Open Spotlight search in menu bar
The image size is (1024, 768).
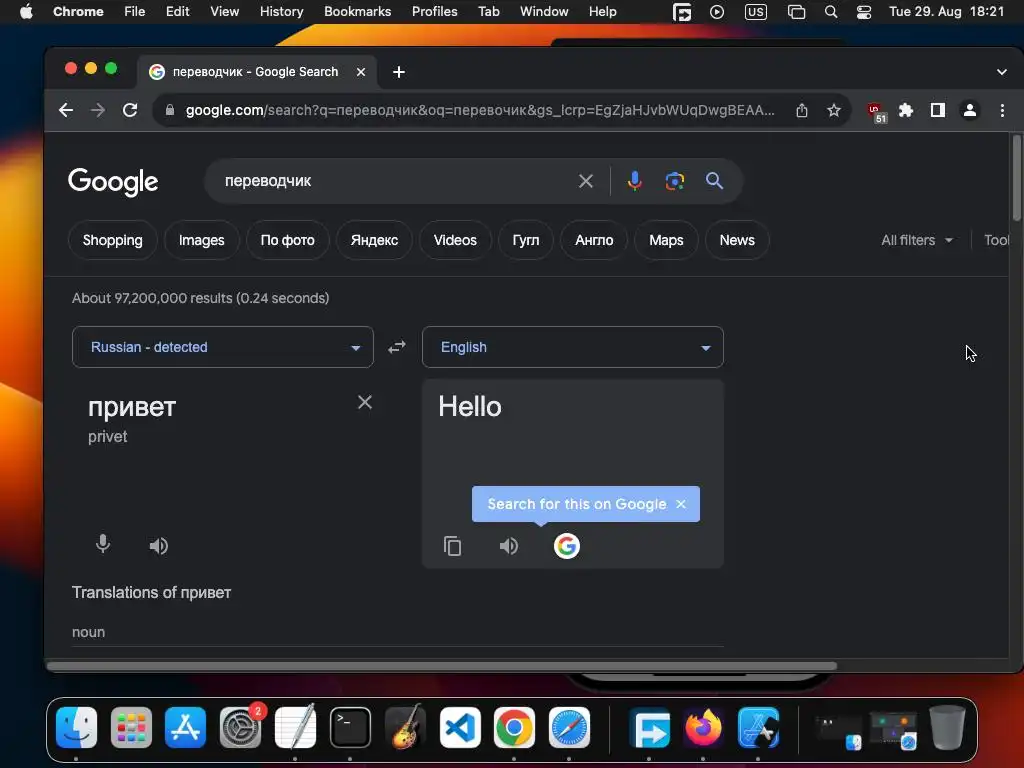click(x=831, y=12)
